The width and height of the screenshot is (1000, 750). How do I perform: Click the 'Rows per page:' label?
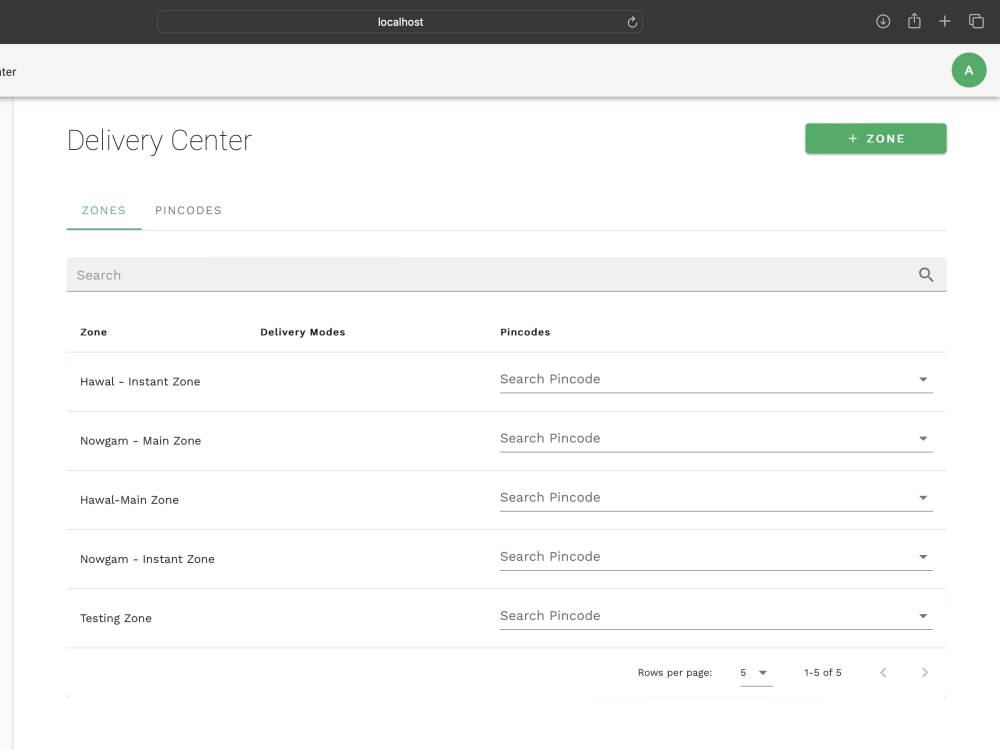point(675,673)
